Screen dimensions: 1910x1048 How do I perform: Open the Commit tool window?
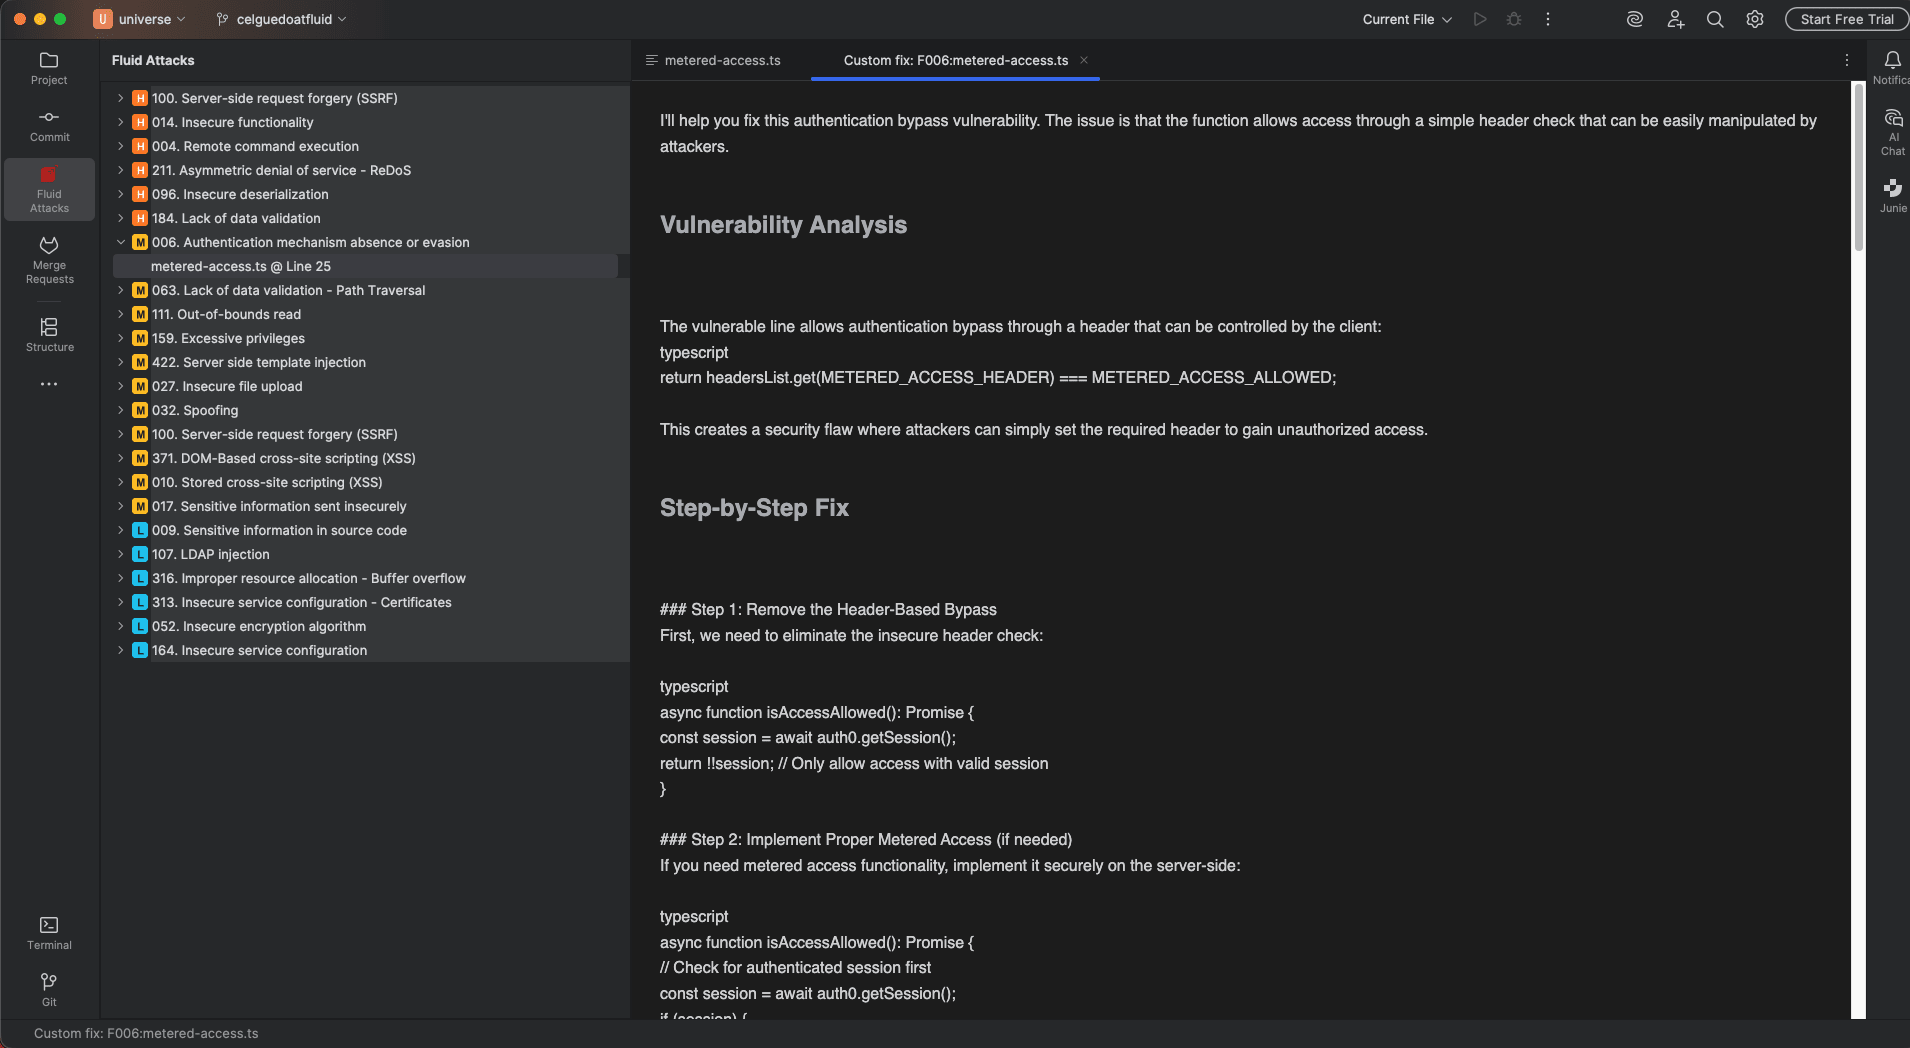(49, 126)
